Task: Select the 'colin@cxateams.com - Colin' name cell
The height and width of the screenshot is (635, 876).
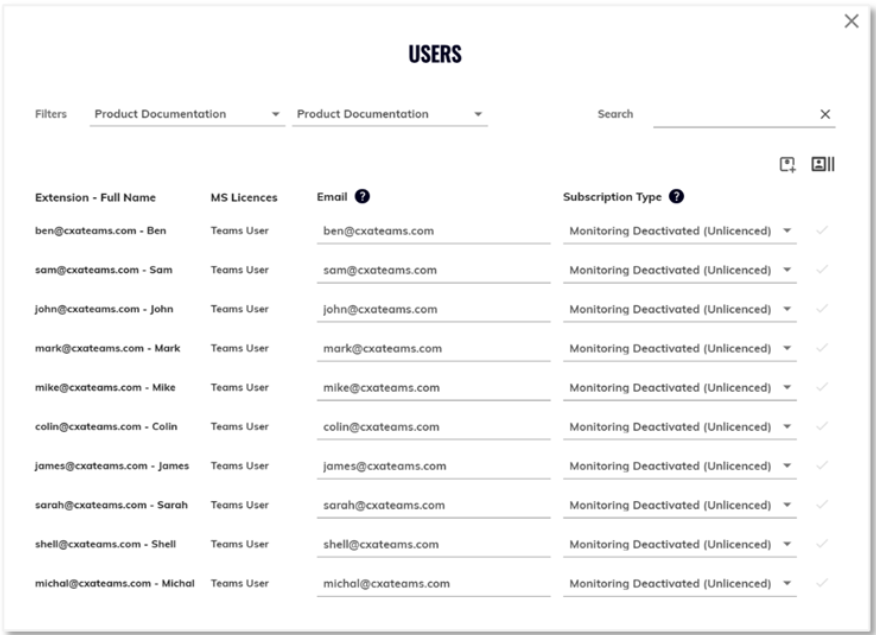Action: pos(106,427)
